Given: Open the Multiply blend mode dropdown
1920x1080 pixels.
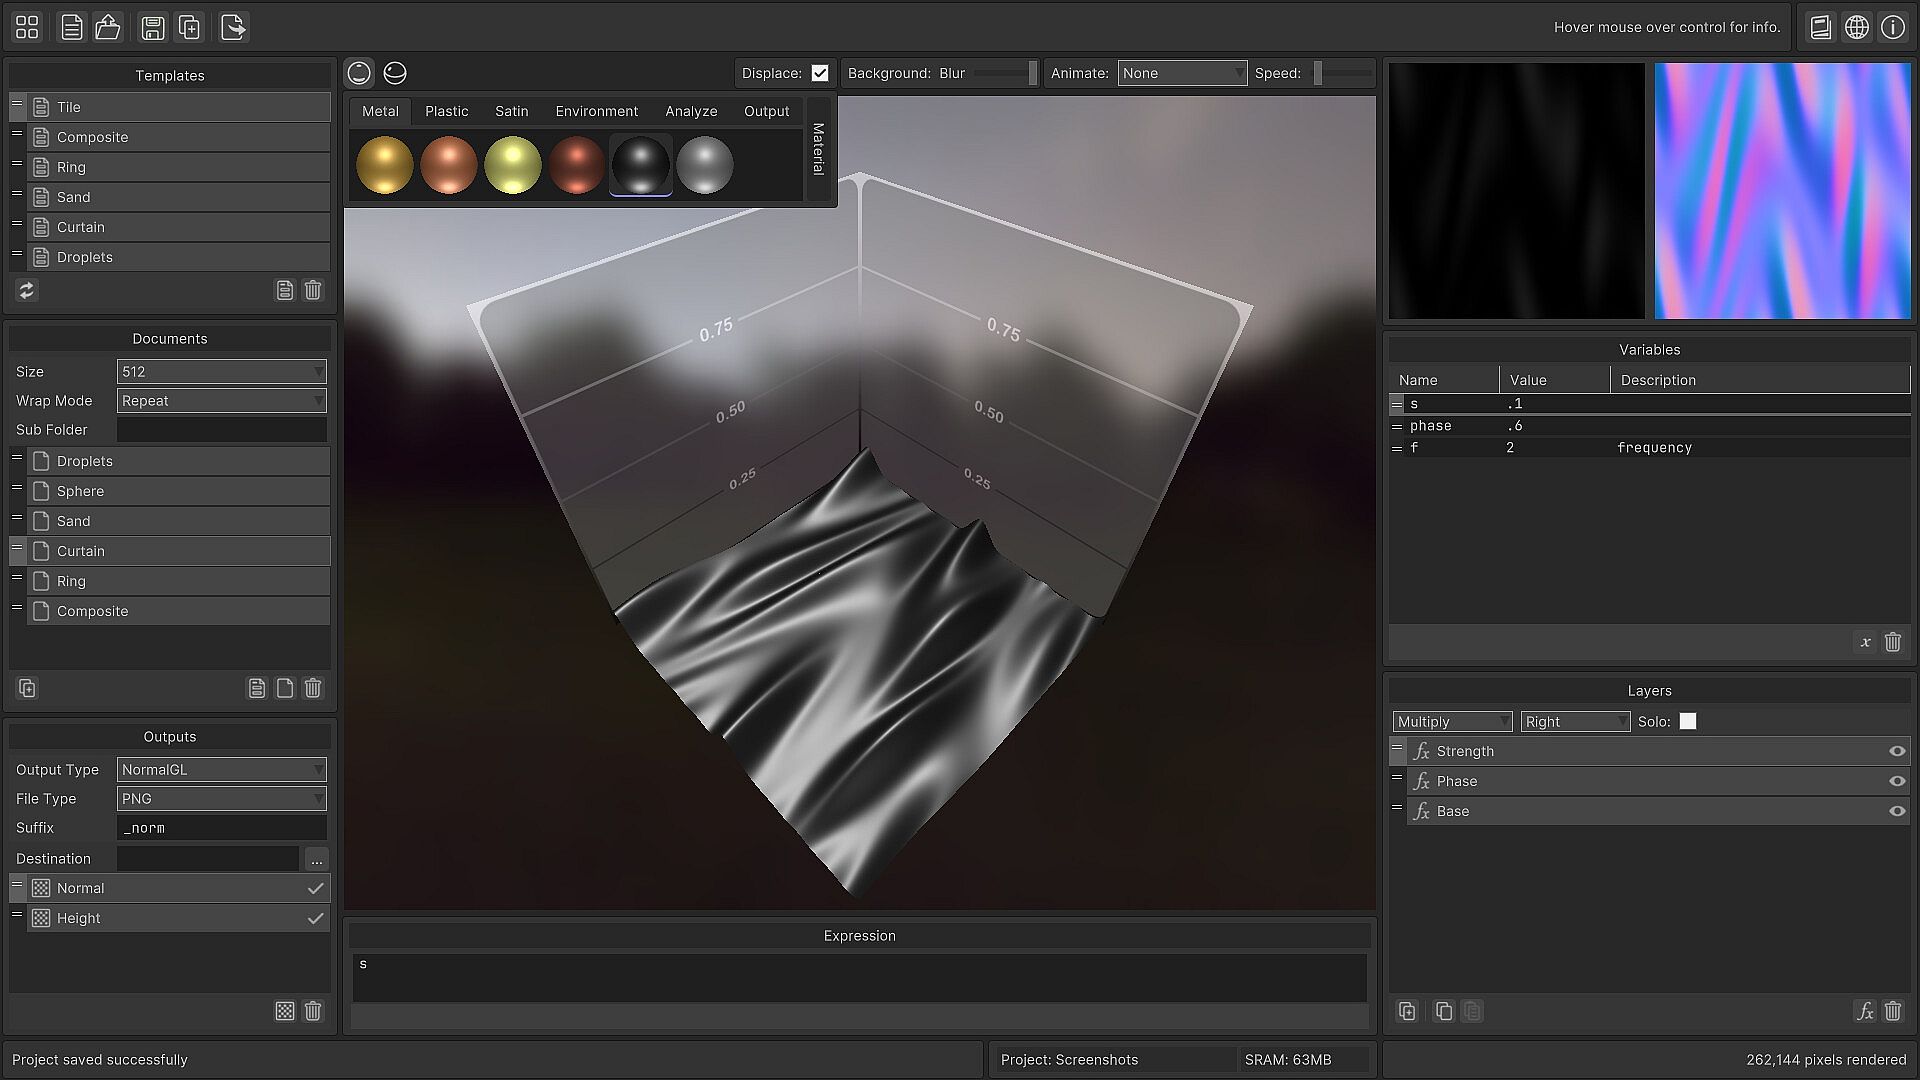Looking at the screenshot, I should (x=1452, y=721).
